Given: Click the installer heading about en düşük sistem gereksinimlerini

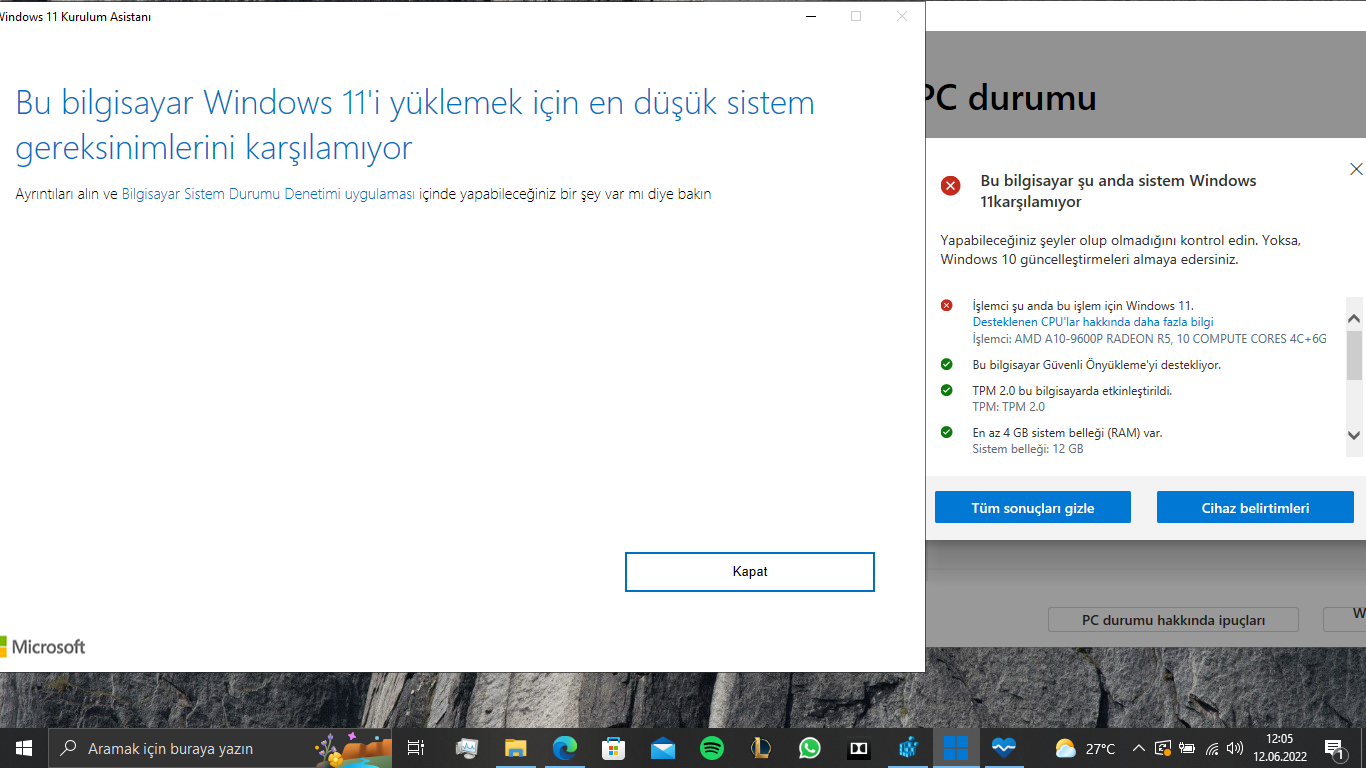Looking at the screenshot, I should pyautogui.click(x=415, y=125).
